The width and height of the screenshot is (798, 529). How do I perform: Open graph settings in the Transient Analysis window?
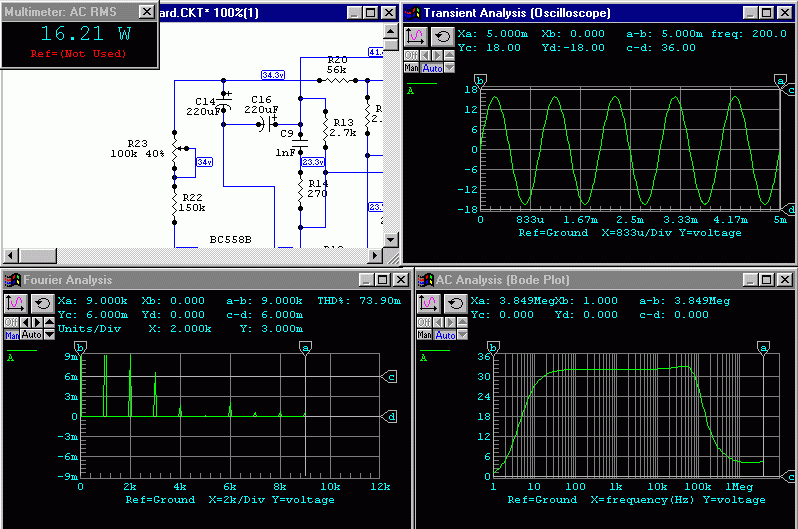pyautogui.click(x=415, y=36)
